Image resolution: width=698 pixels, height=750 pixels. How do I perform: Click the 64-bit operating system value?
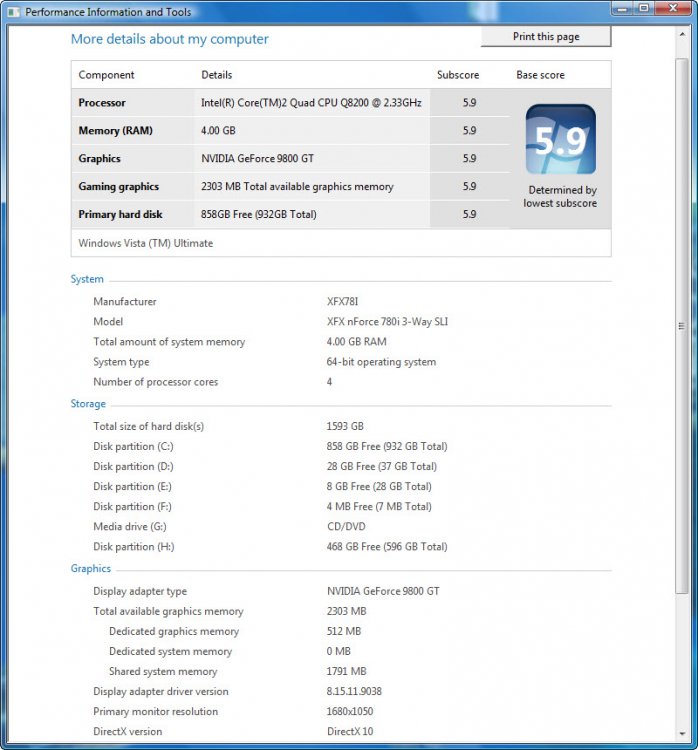pyautogui.click(x=381, y=362)
